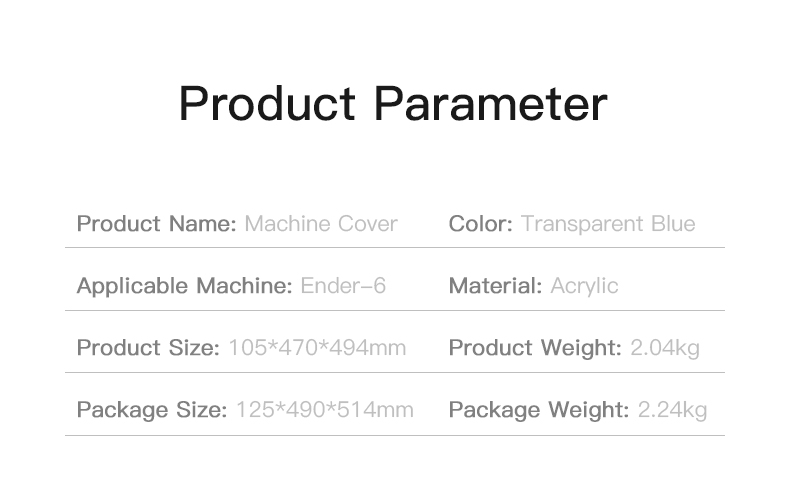Click divider line under Product Name row
The image size is (790, 484).
(395, 248)
